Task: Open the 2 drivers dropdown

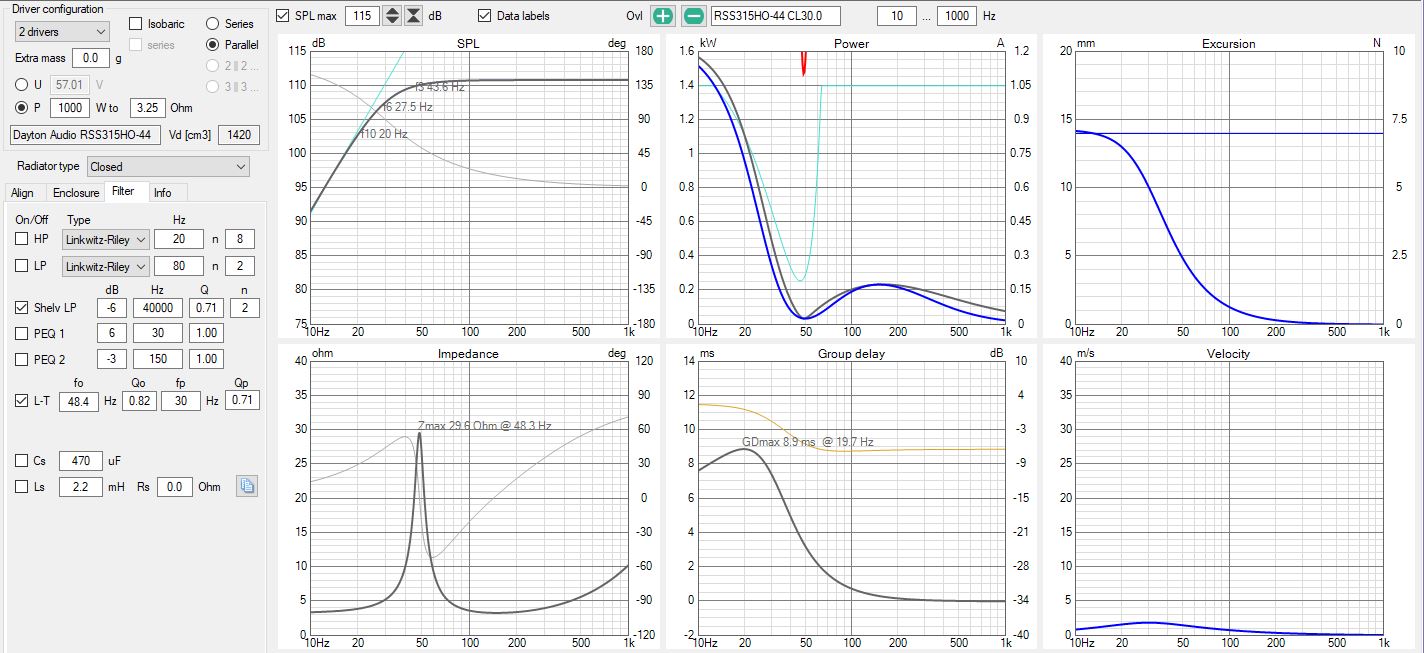Action: (62, 31)
